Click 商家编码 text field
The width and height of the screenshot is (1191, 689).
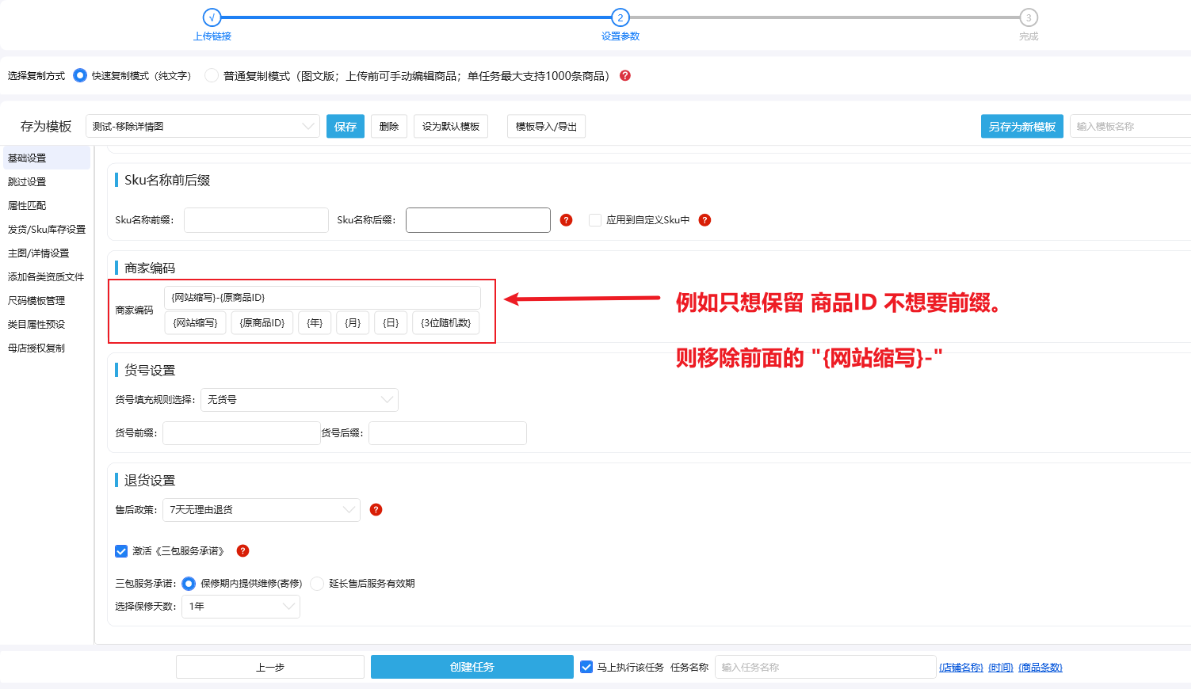point(323,298)
